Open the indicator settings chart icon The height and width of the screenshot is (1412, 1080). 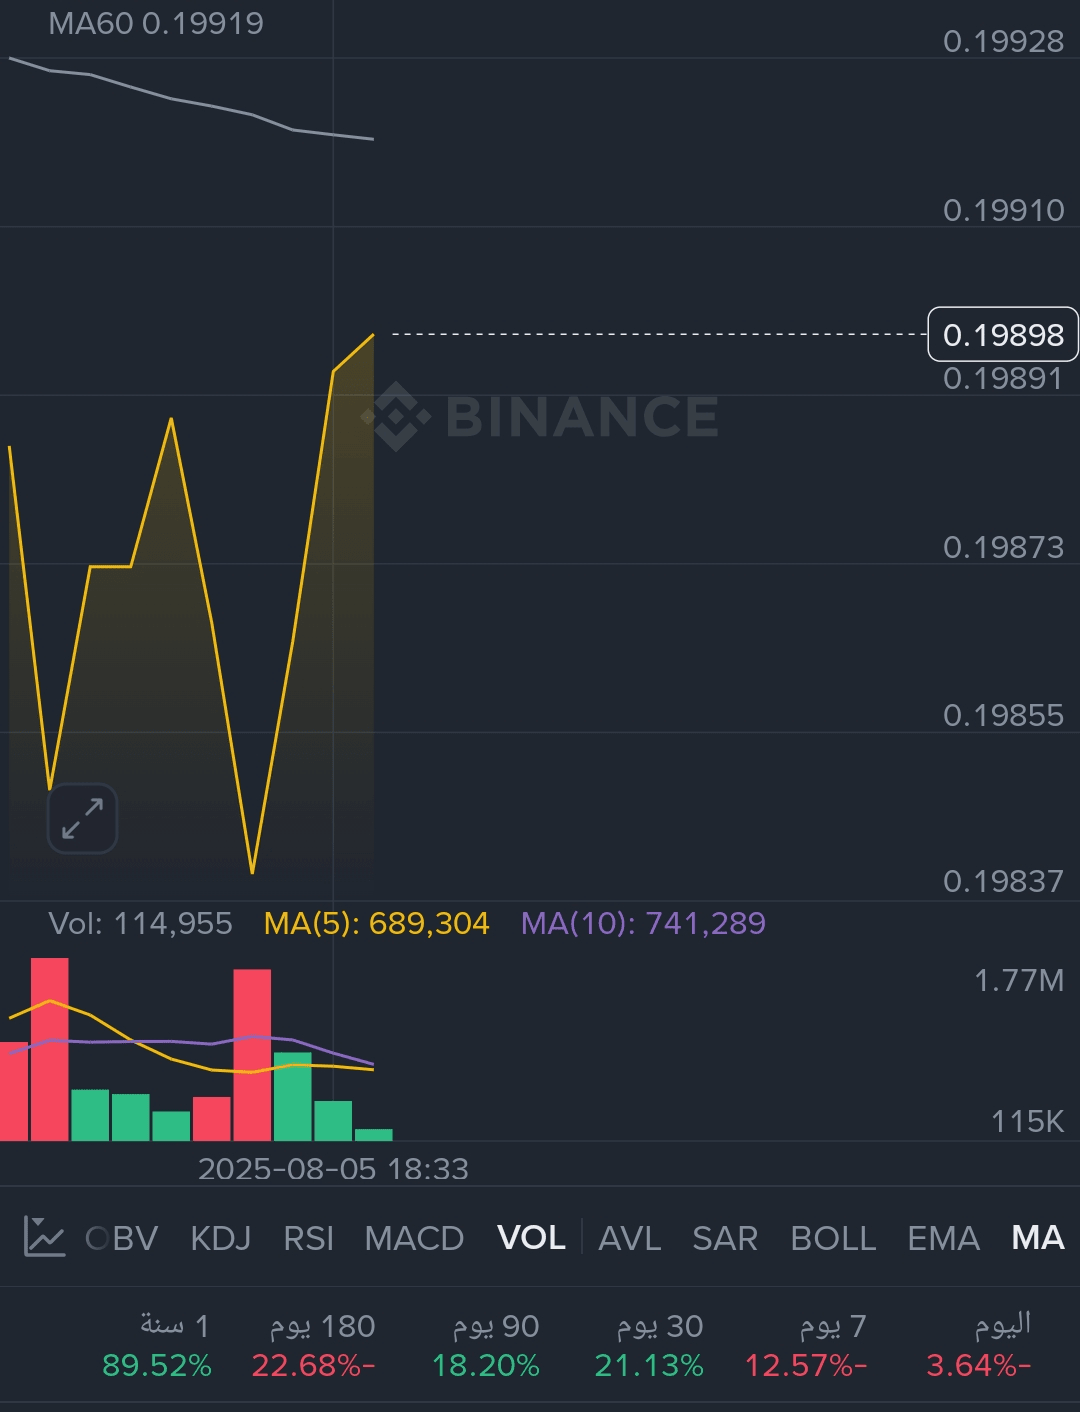[44, 1237]
